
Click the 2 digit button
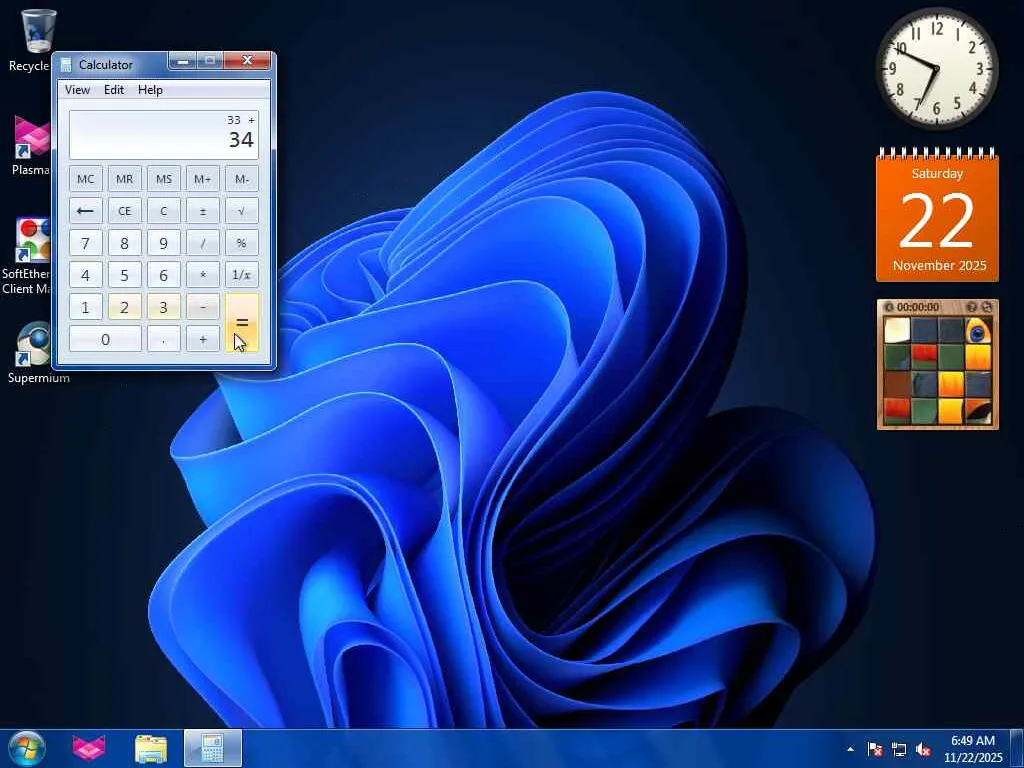tap(125, 307)
